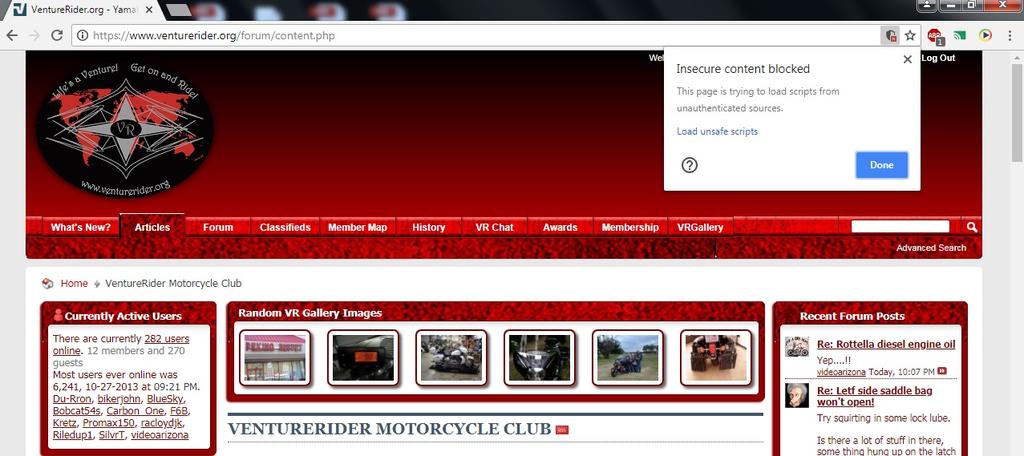Open the Membership tab

point(630,227)
